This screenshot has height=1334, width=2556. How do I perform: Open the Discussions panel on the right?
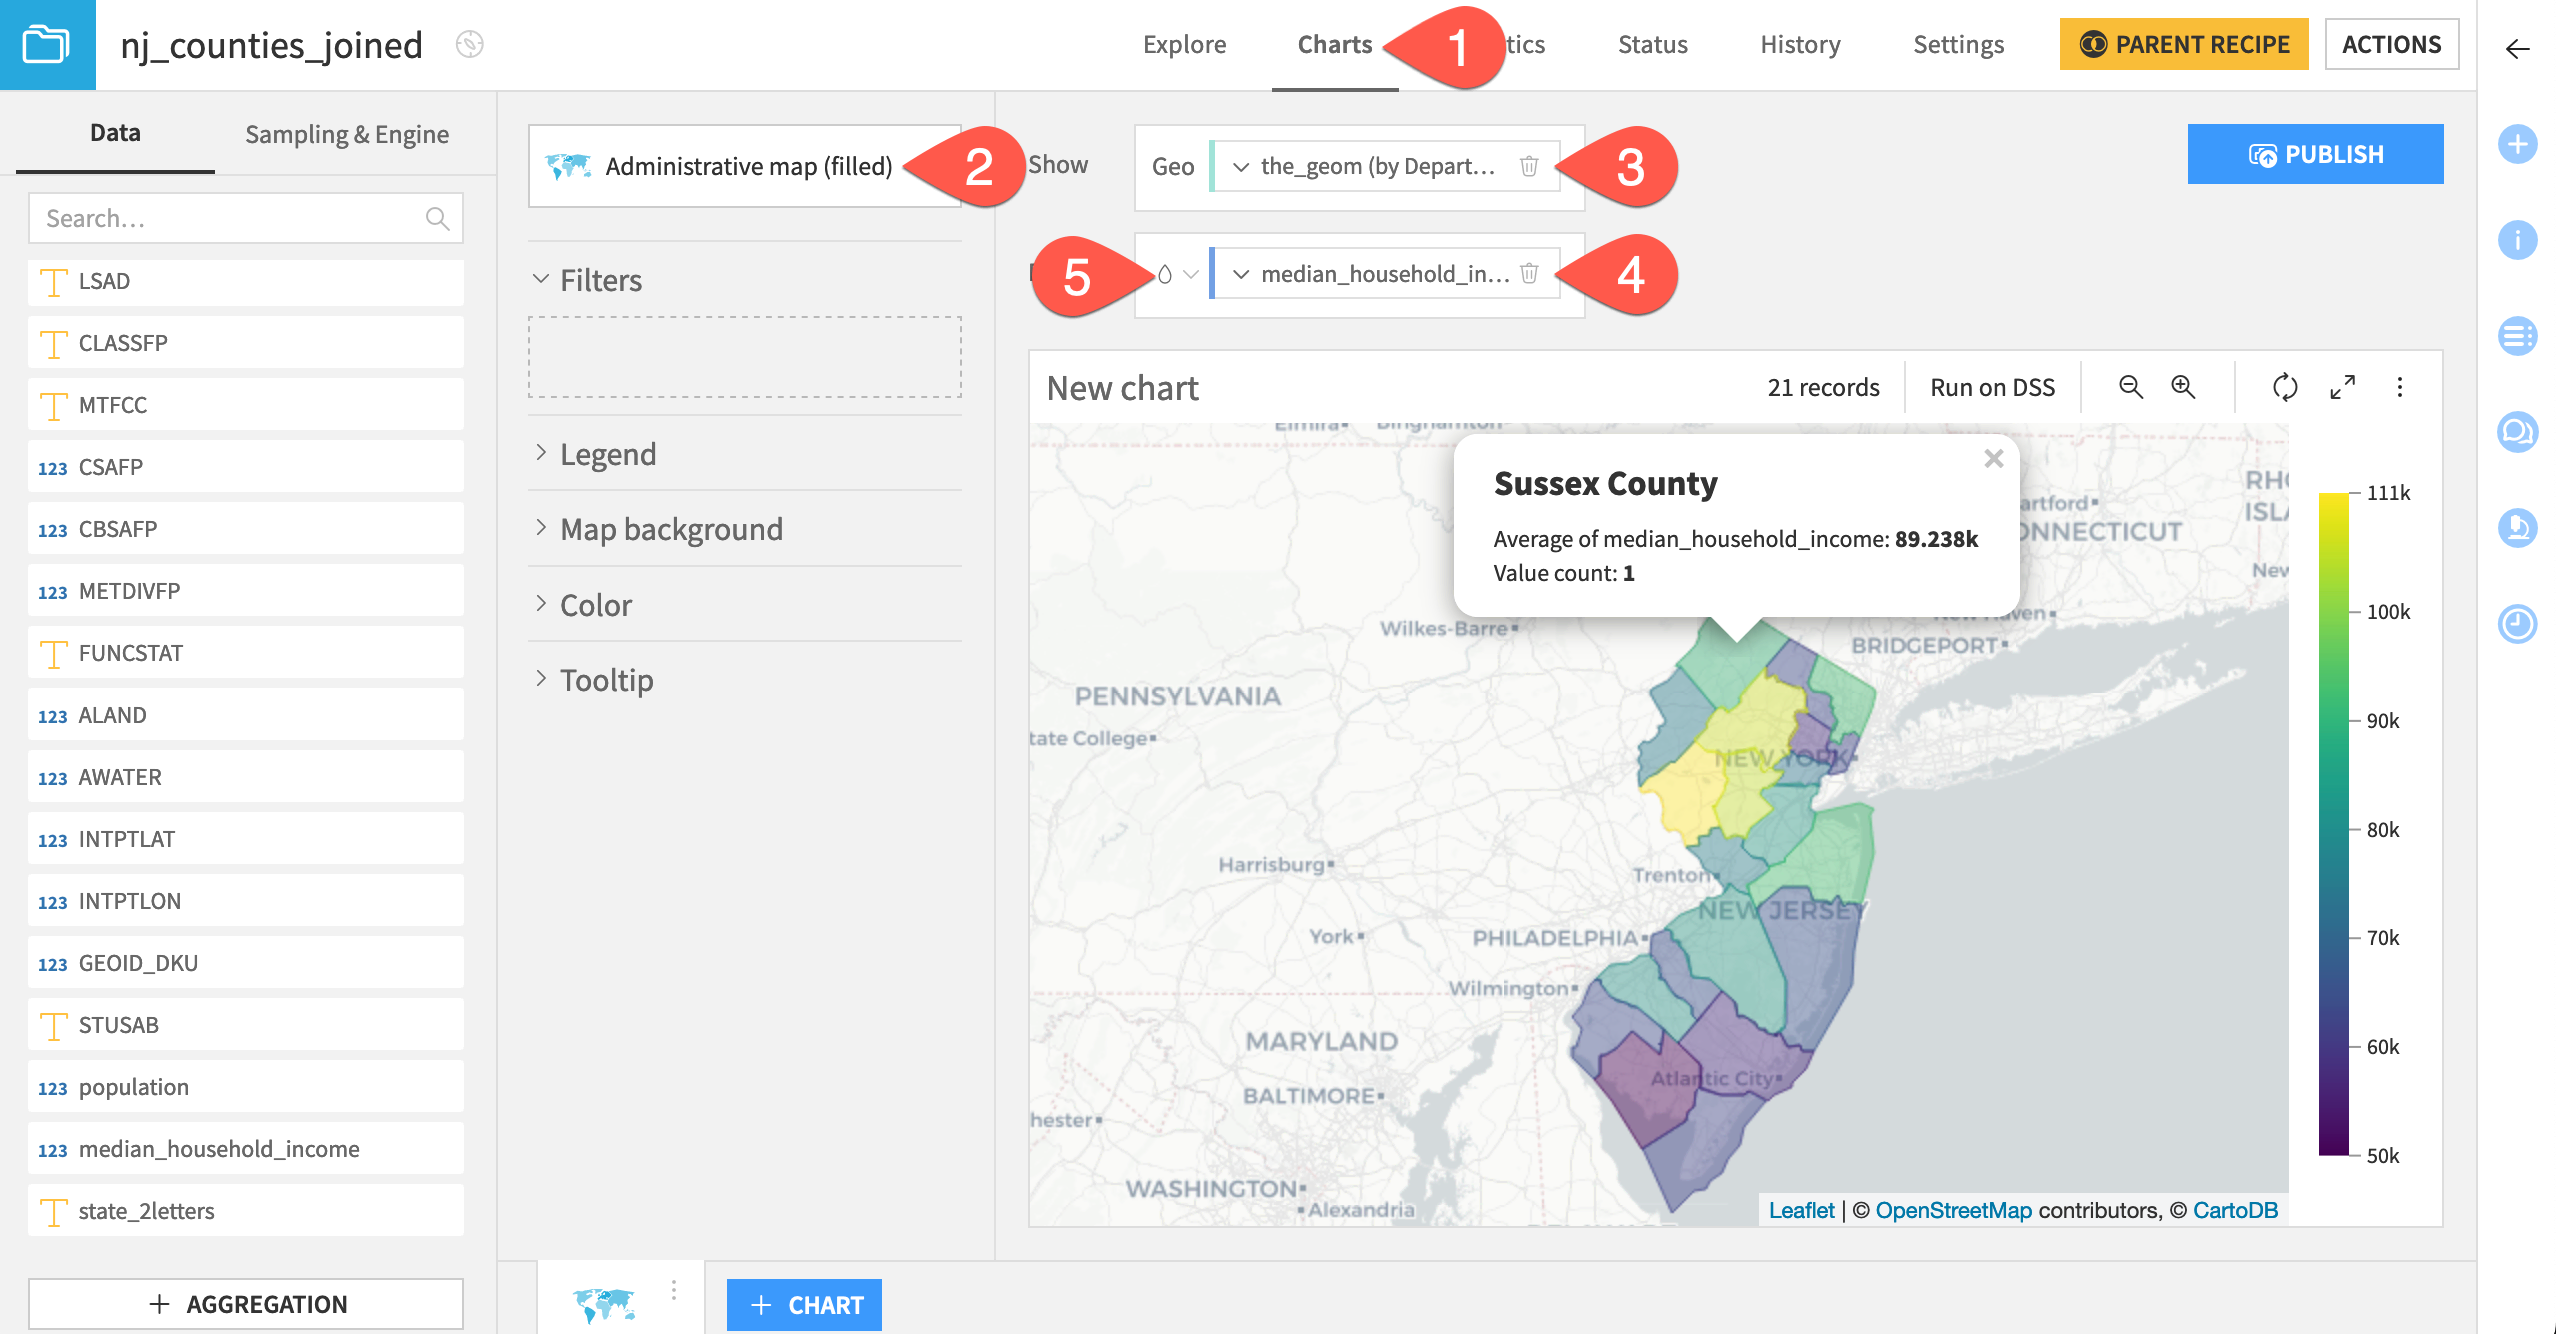(x=2518, y=432)
